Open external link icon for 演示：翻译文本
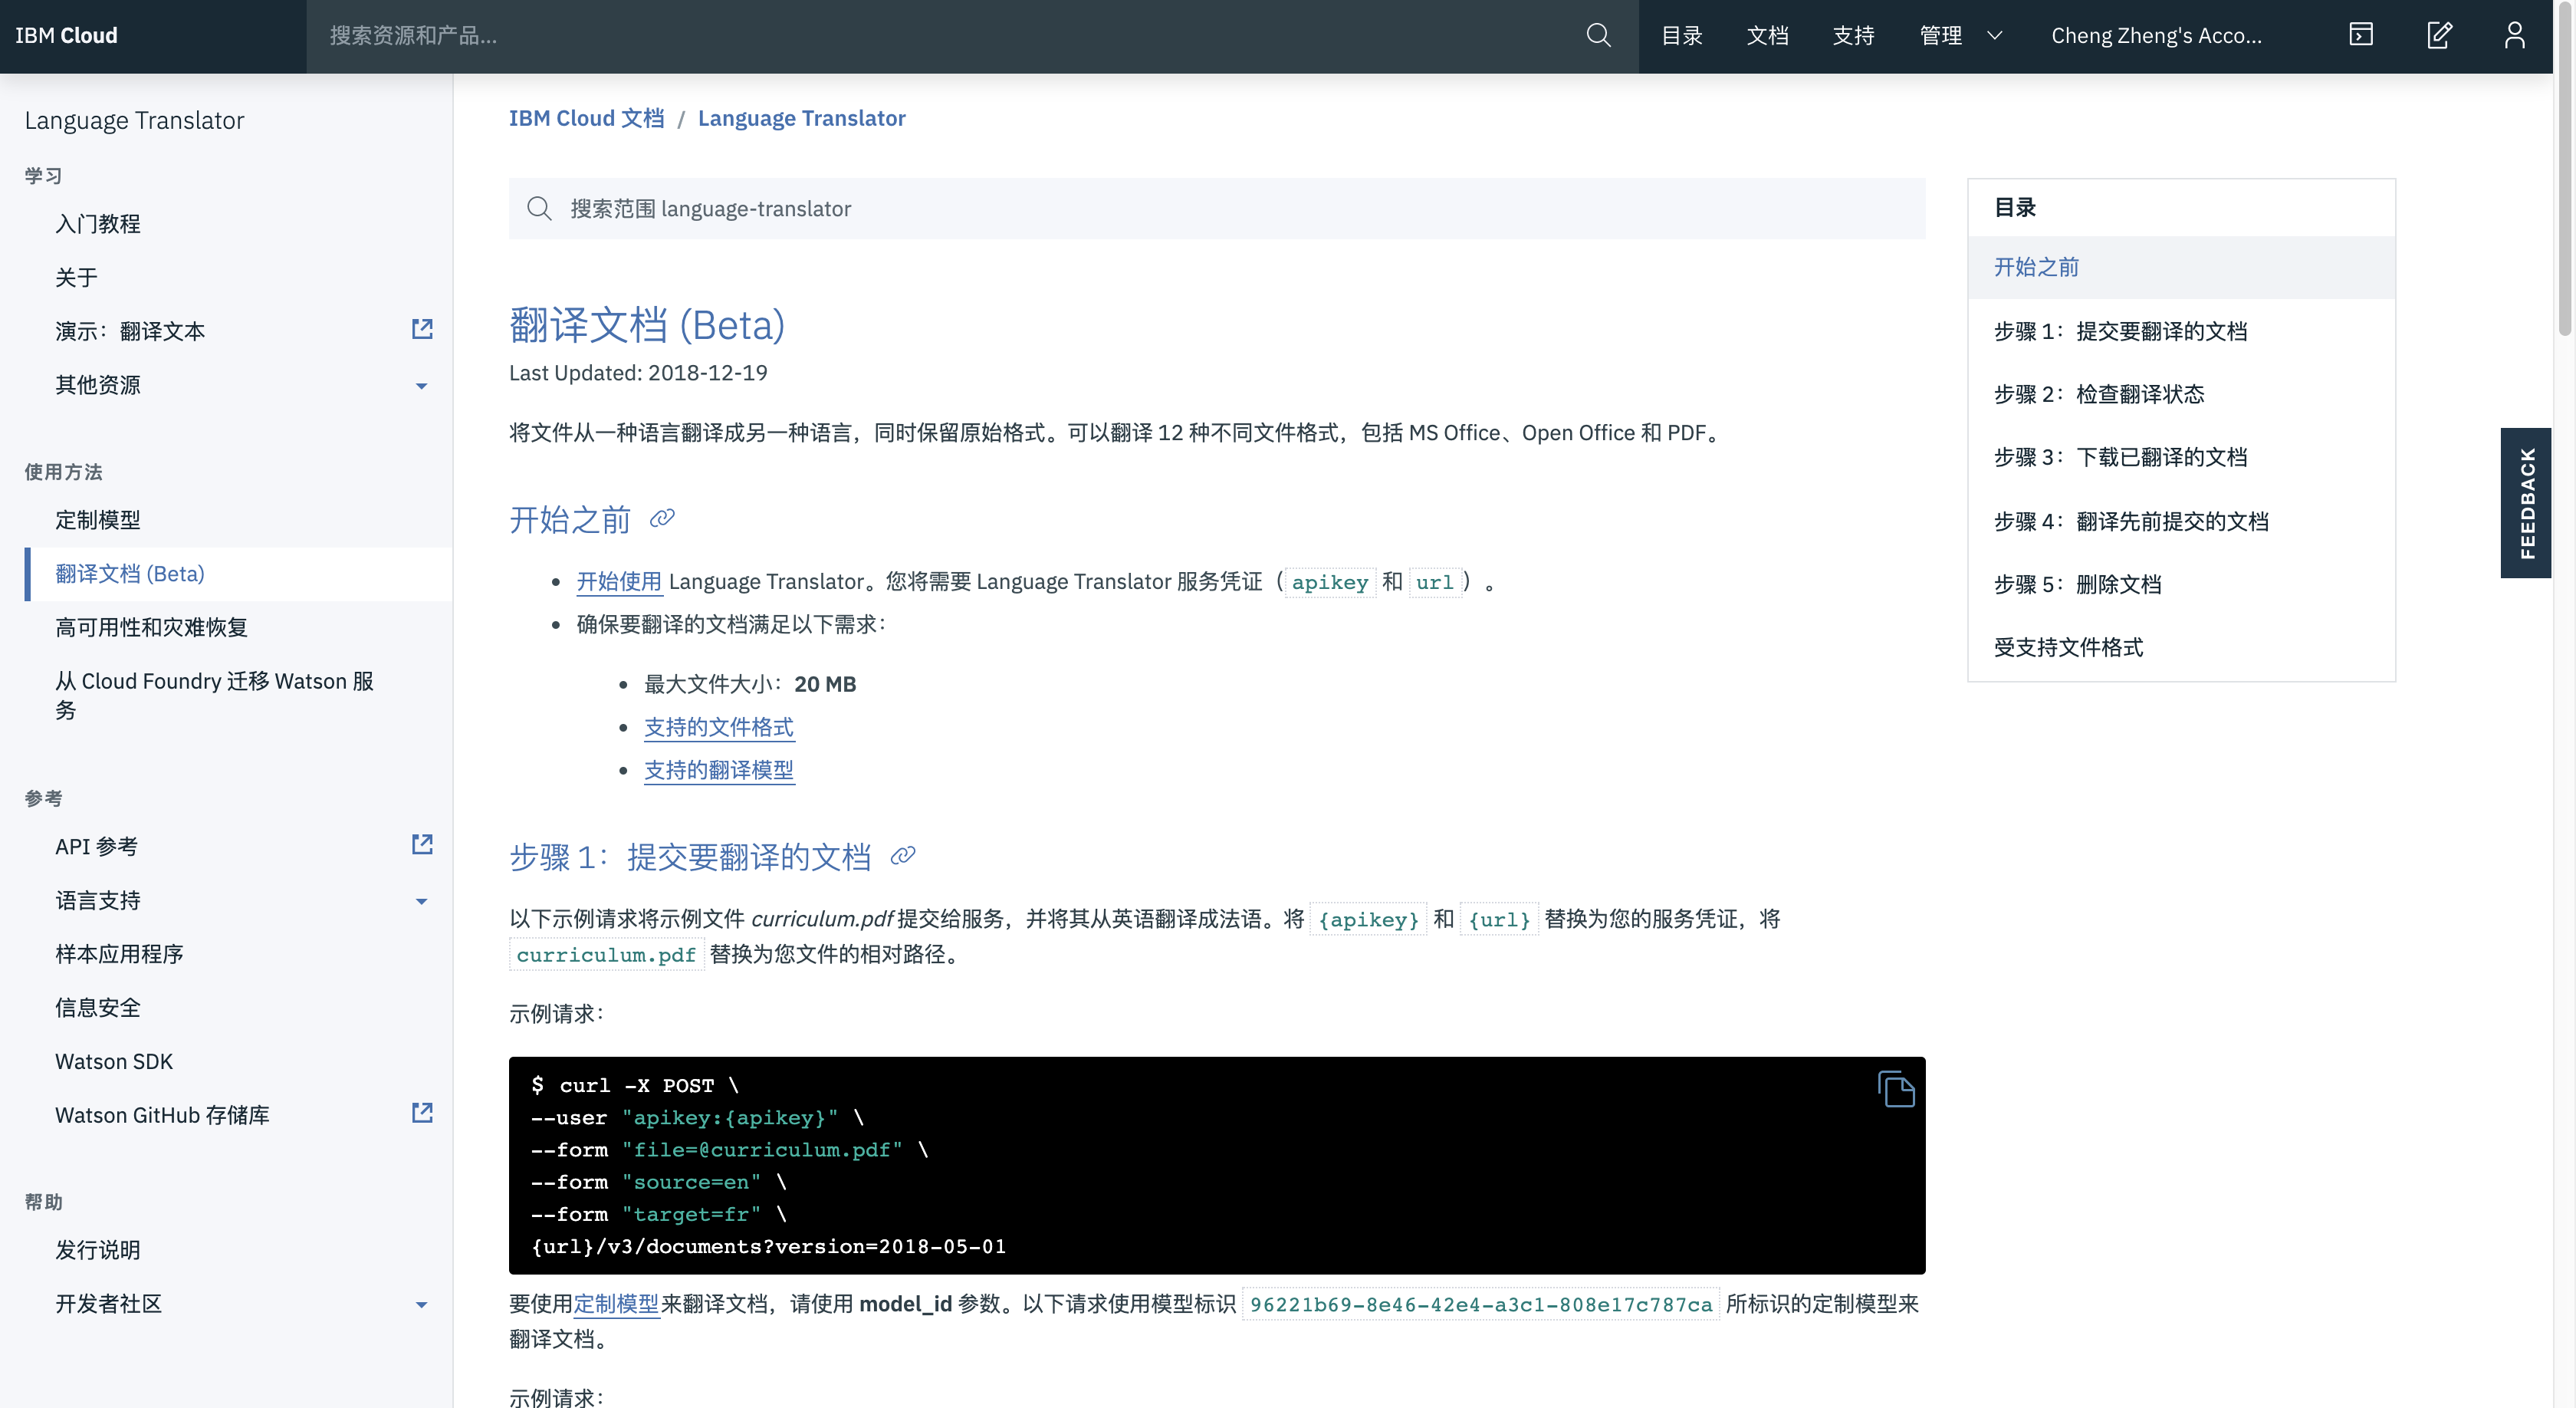 (422, 329)
